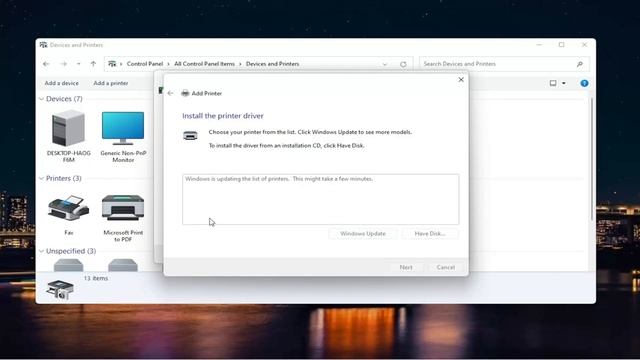Click All Control Panel Items breadcrumb

204,64
